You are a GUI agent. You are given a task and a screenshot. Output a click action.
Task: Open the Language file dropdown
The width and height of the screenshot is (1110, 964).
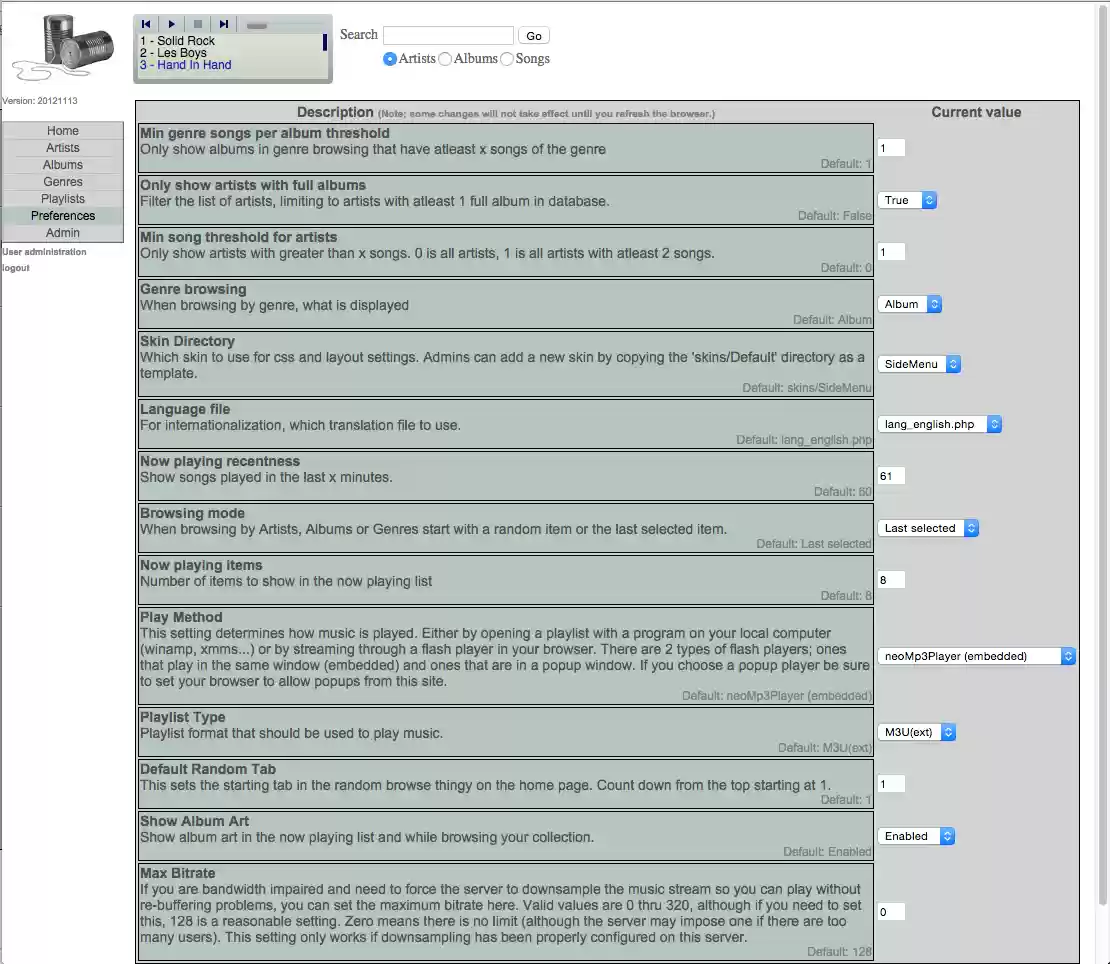tap(938, 424)
